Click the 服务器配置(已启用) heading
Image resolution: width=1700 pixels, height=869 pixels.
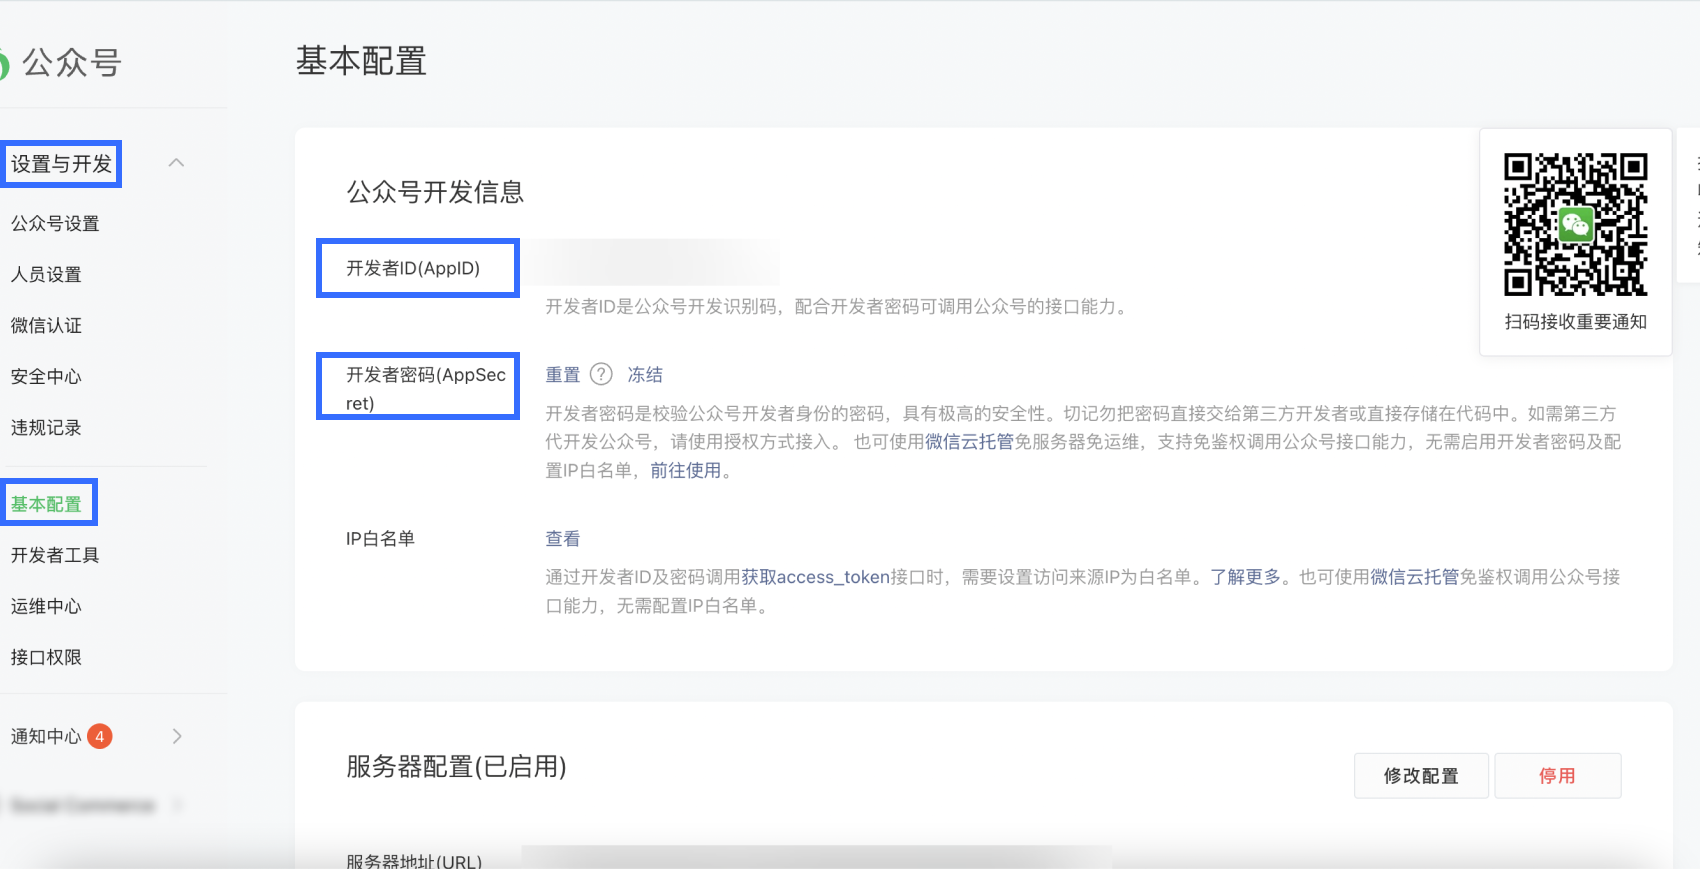[456, 767]
